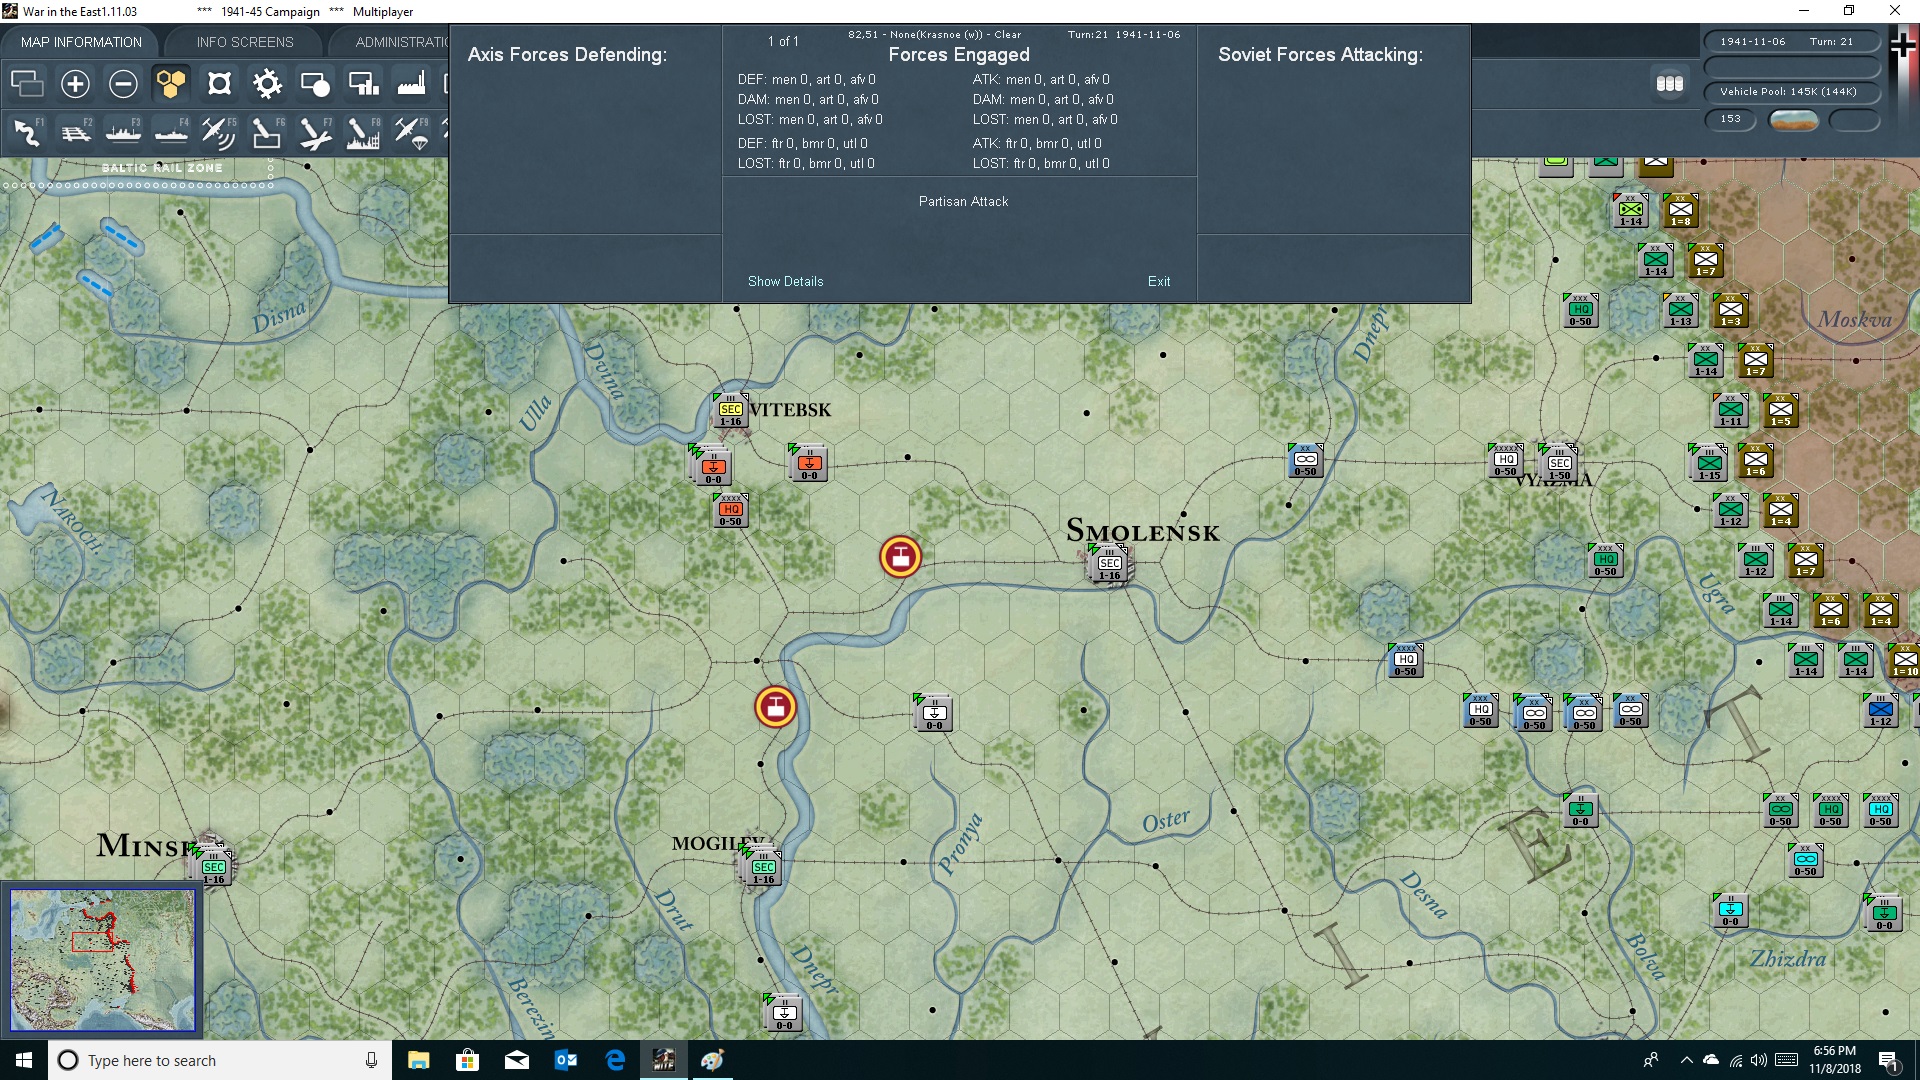Toggle the yellow hex grid display
The image size is (1920, 1080).
[171, 84]
